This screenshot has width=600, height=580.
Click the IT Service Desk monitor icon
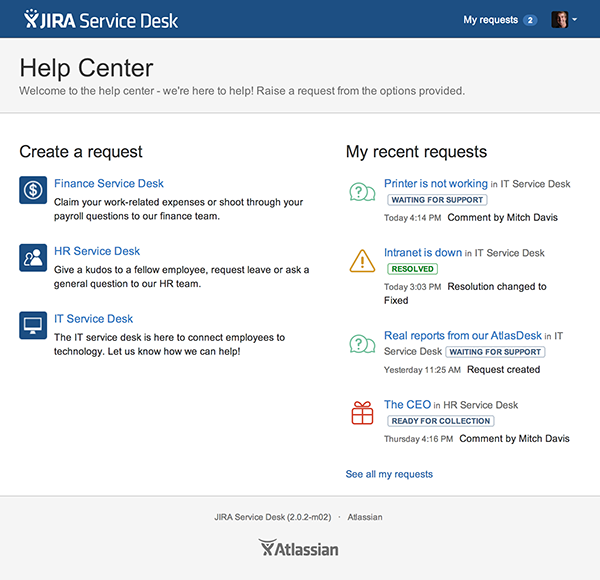[33, 325]
